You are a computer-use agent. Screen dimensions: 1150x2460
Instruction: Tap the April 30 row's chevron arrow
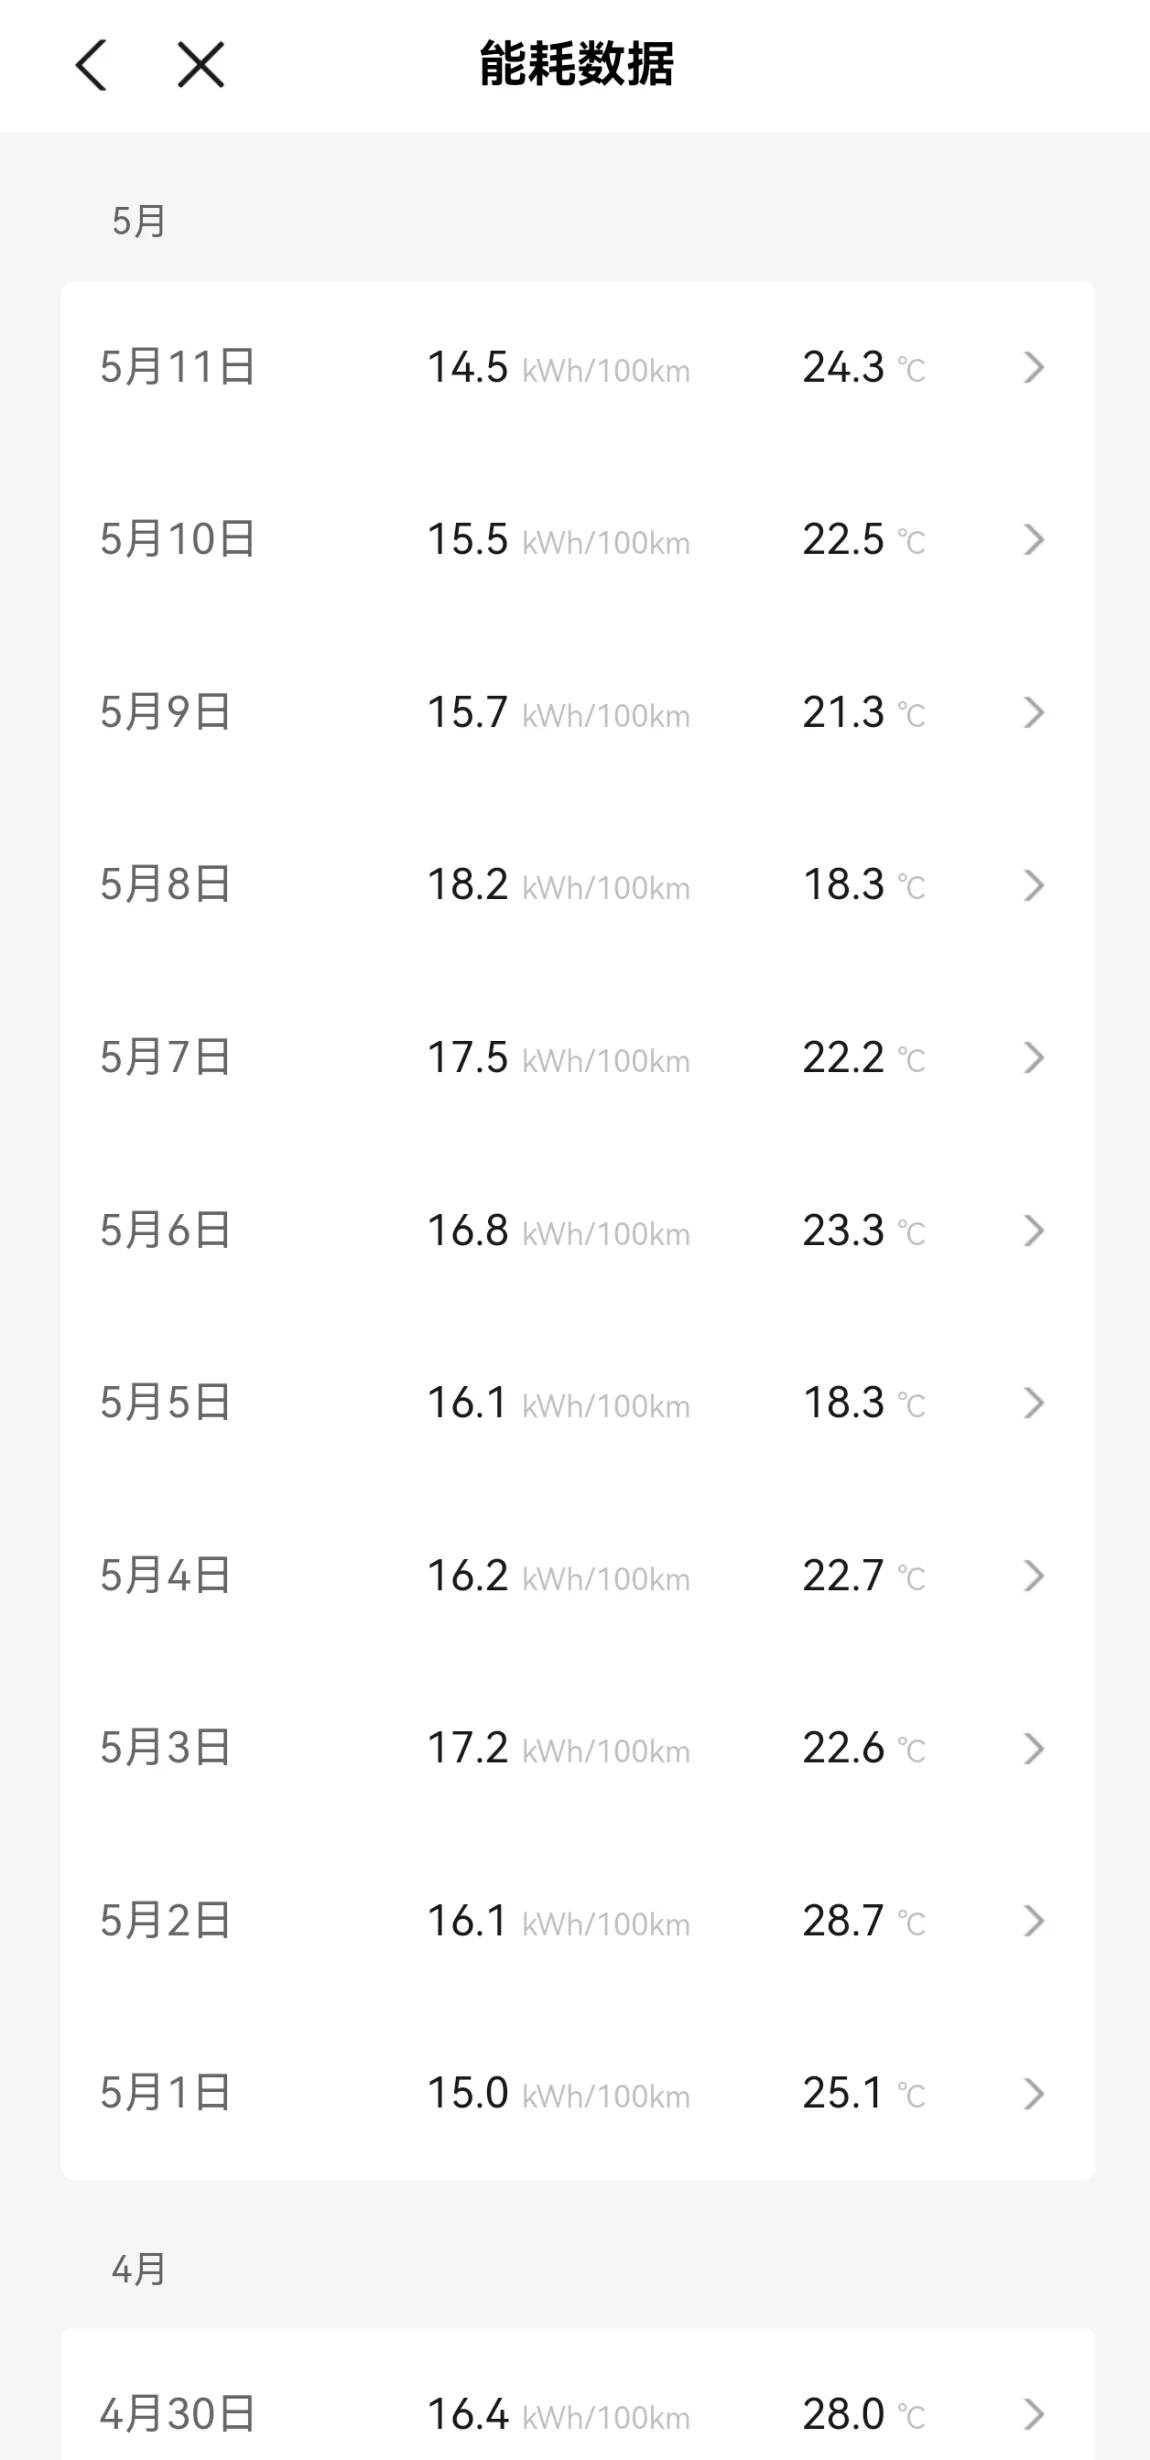pyautogui.click(x=1034, y=2415)
